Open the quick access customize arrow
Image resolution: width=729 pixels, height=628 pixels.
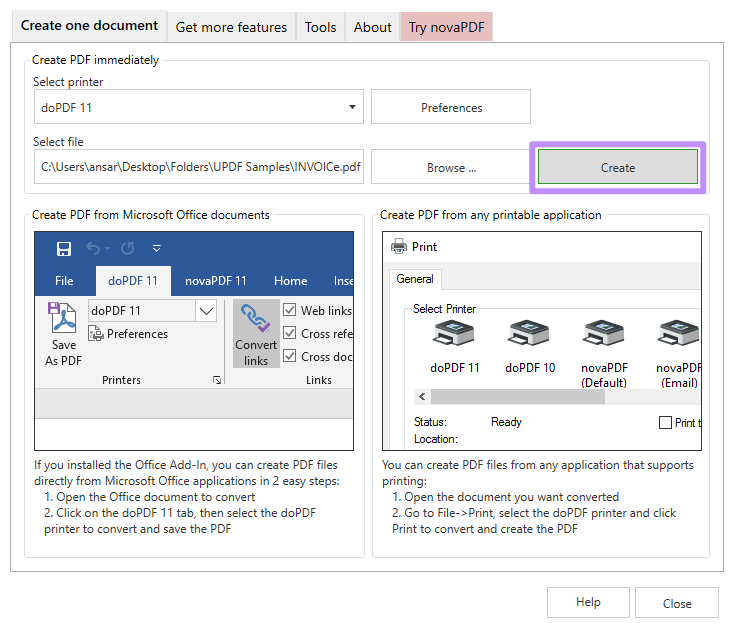point(157,249)
